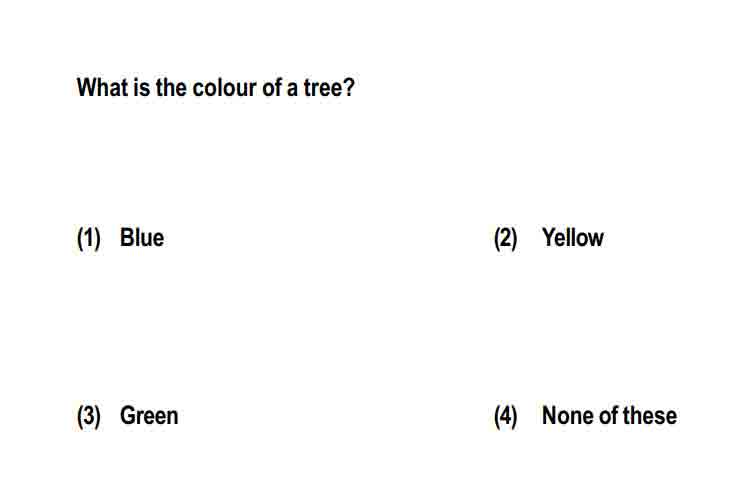This screenshot has height=500, width=750.
Task: Click the (4) option number
Action: (506, 416)
